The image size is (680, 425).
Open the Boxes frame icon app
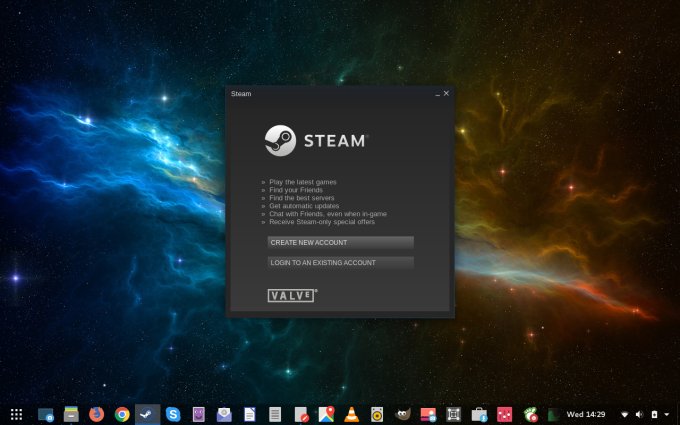point(454,414)
